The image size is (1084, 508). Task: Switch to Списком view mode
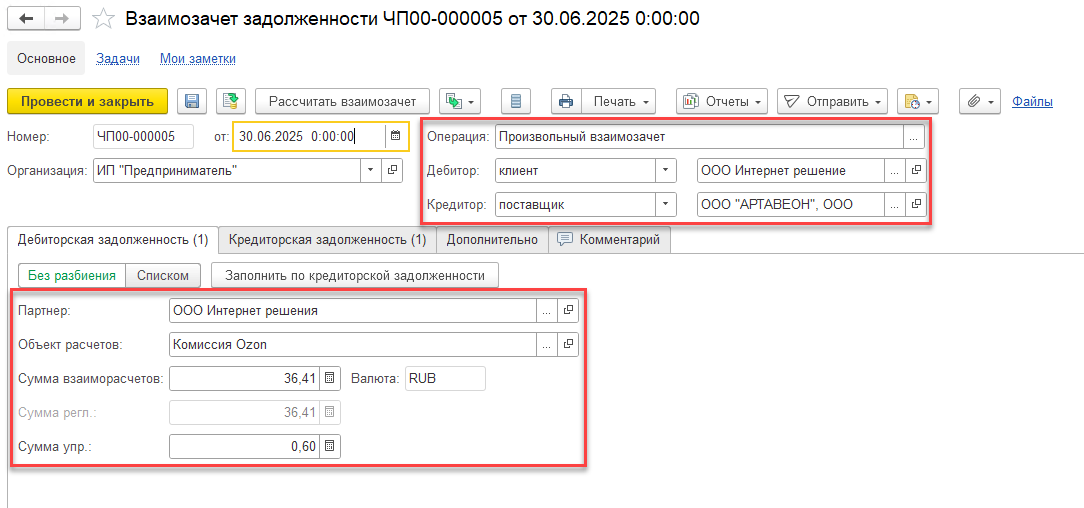pyautogui.click(x=164, y=275)
